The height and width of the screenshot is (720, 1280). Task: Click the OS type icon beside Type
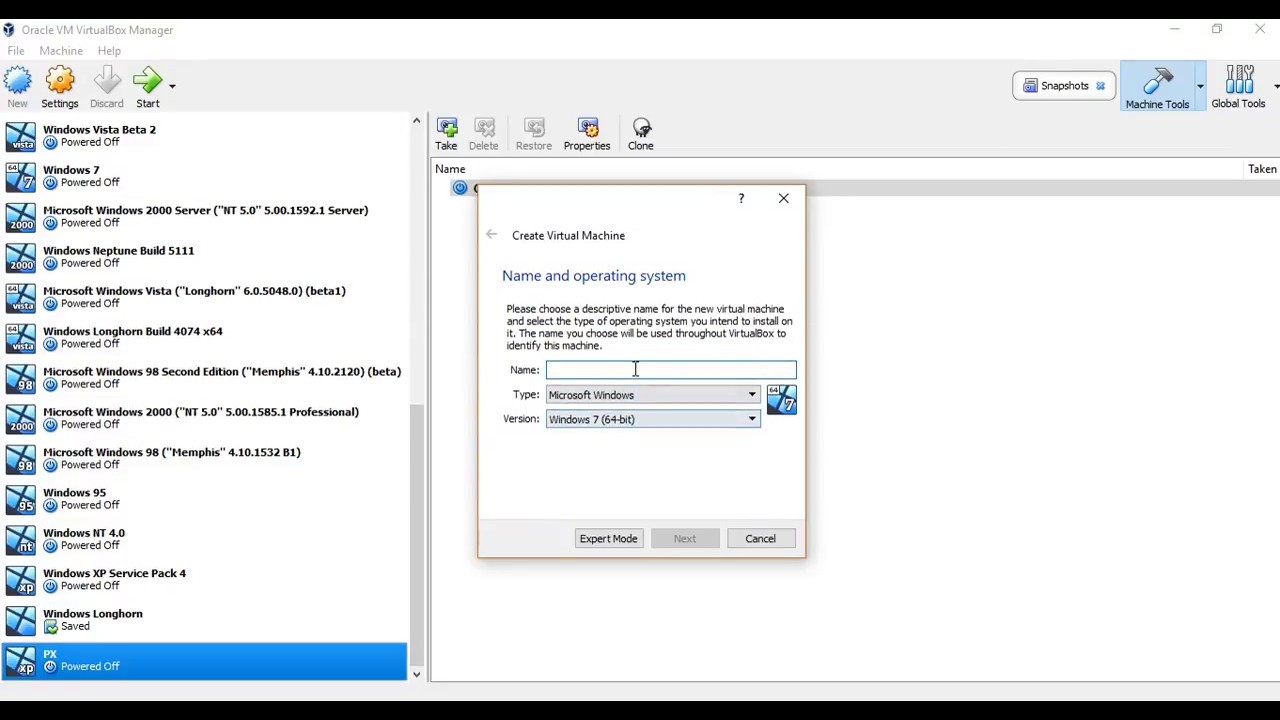tap(781, 400)
